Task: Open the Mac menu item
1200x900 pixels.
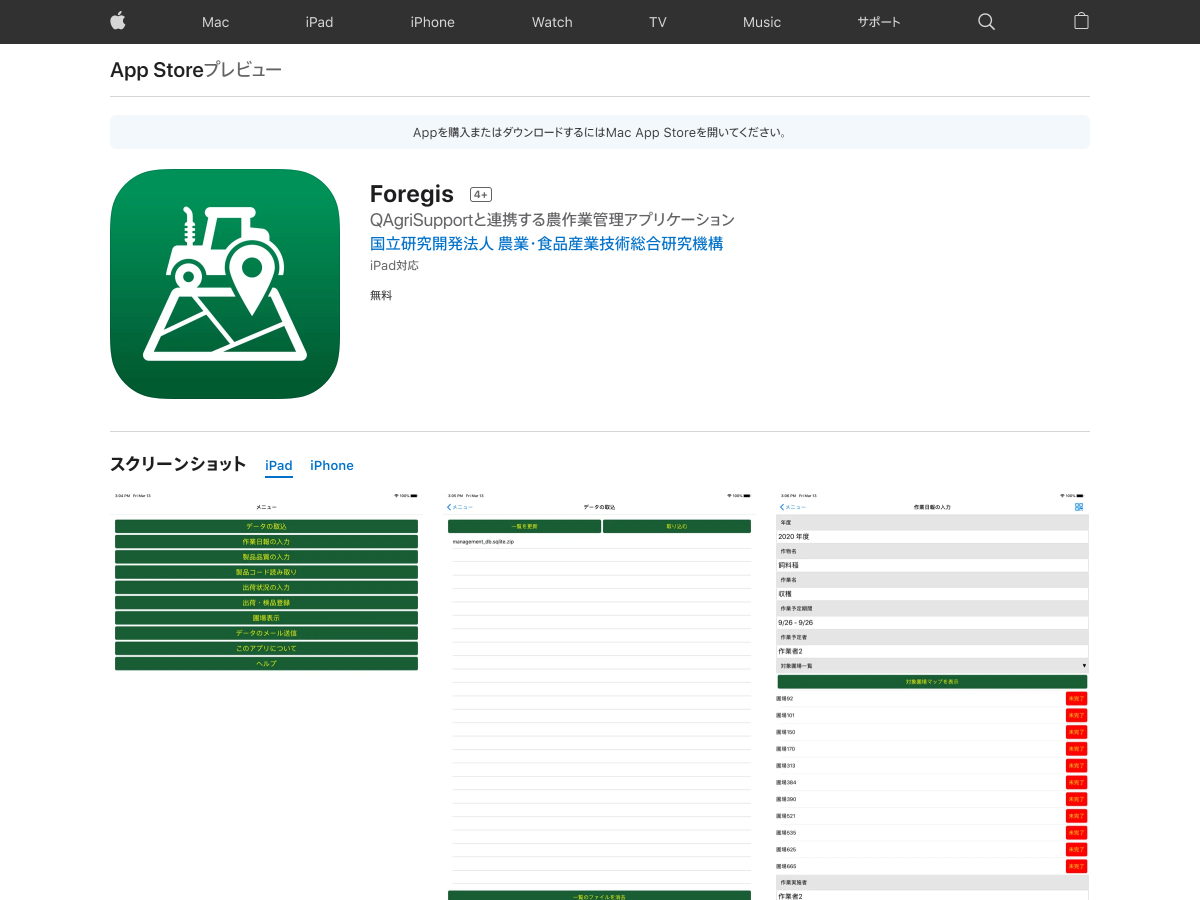Action: tap(215, 22)
